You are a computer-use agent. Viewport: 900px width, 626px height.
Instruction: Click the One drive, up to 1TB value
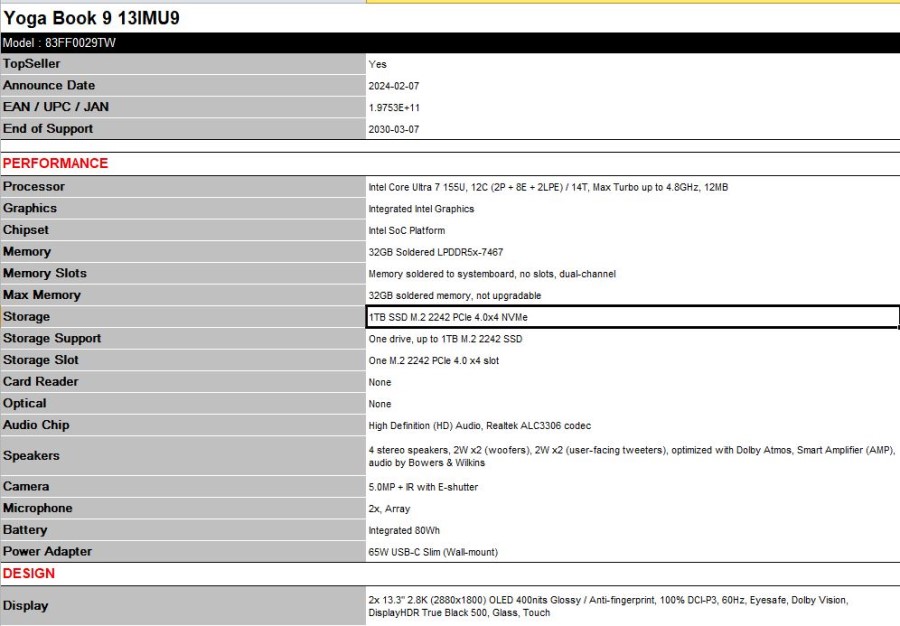pos(445,339)
